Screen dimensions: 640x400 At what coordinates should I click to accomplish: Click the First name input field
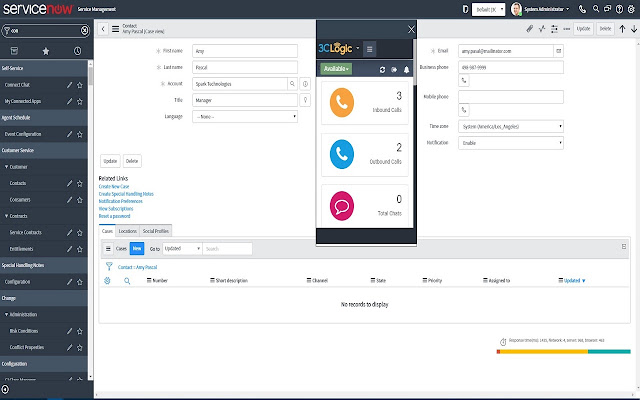245,51
